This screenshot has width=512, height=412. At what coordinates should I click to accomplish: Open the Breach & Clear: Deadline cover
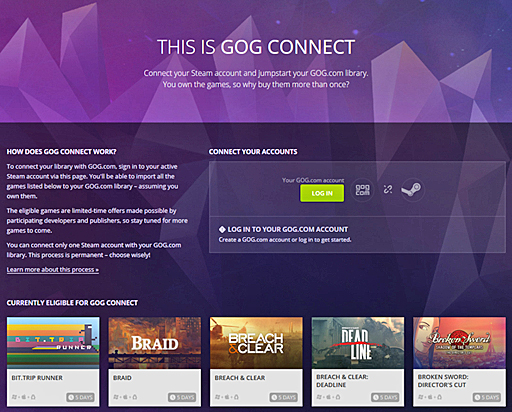coord(358,343)
